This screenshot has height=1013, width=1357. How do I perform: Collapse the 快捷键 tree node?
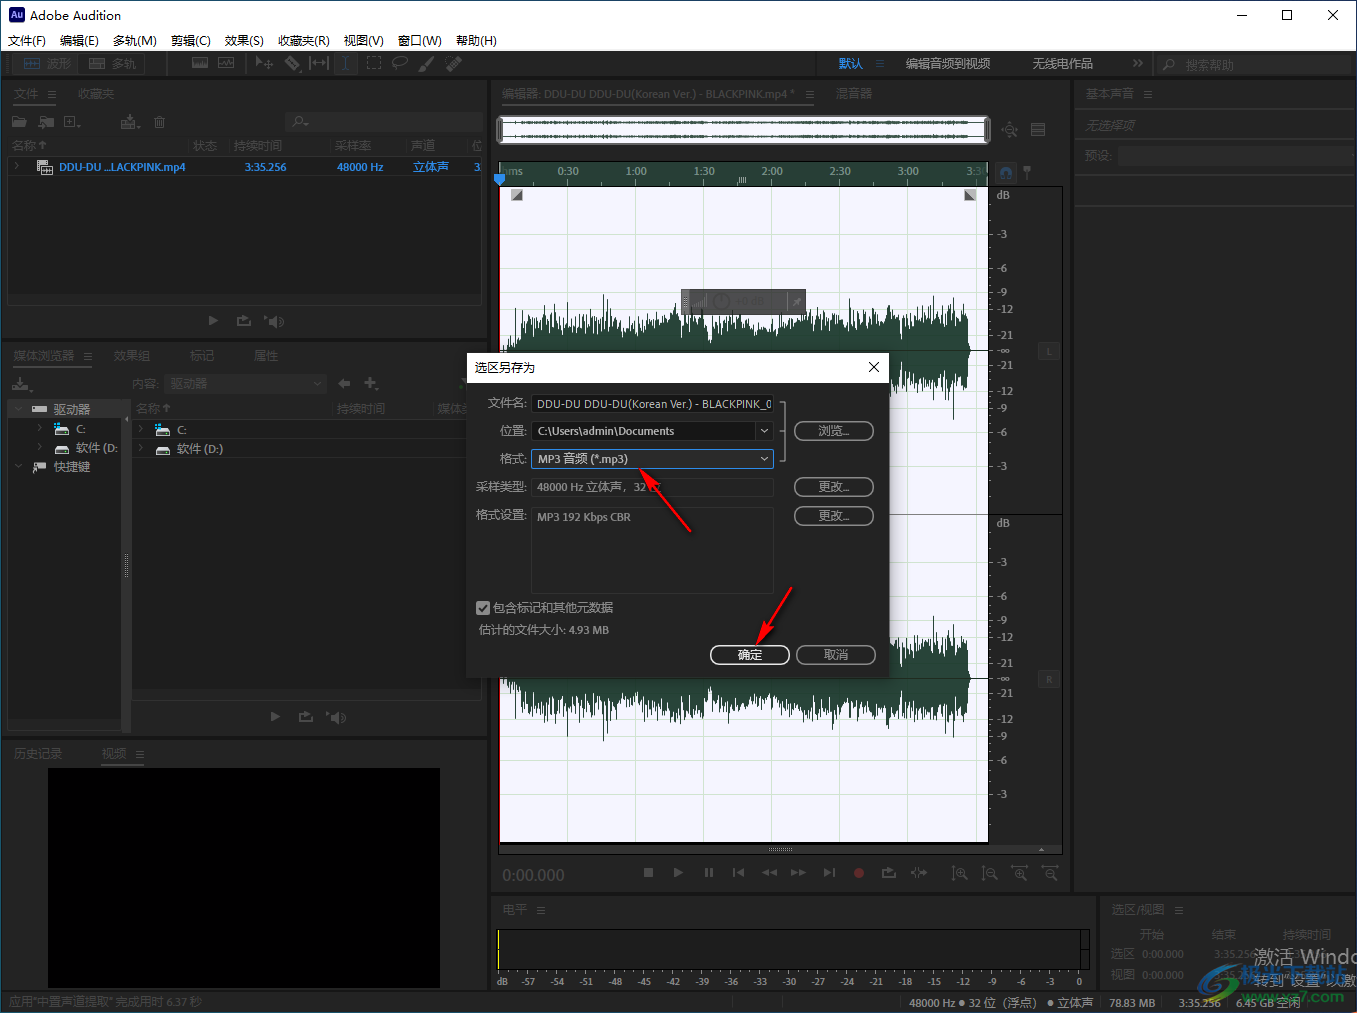(18, 466)
